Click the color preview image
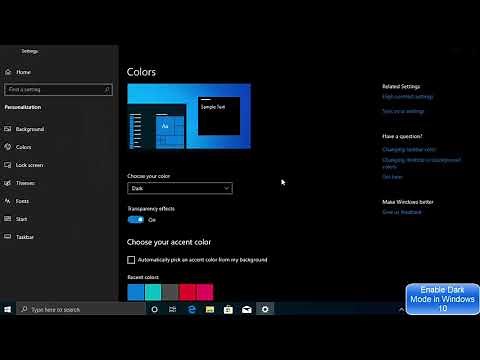Screen dimensions: 480x360 click(x=189, y=116)
